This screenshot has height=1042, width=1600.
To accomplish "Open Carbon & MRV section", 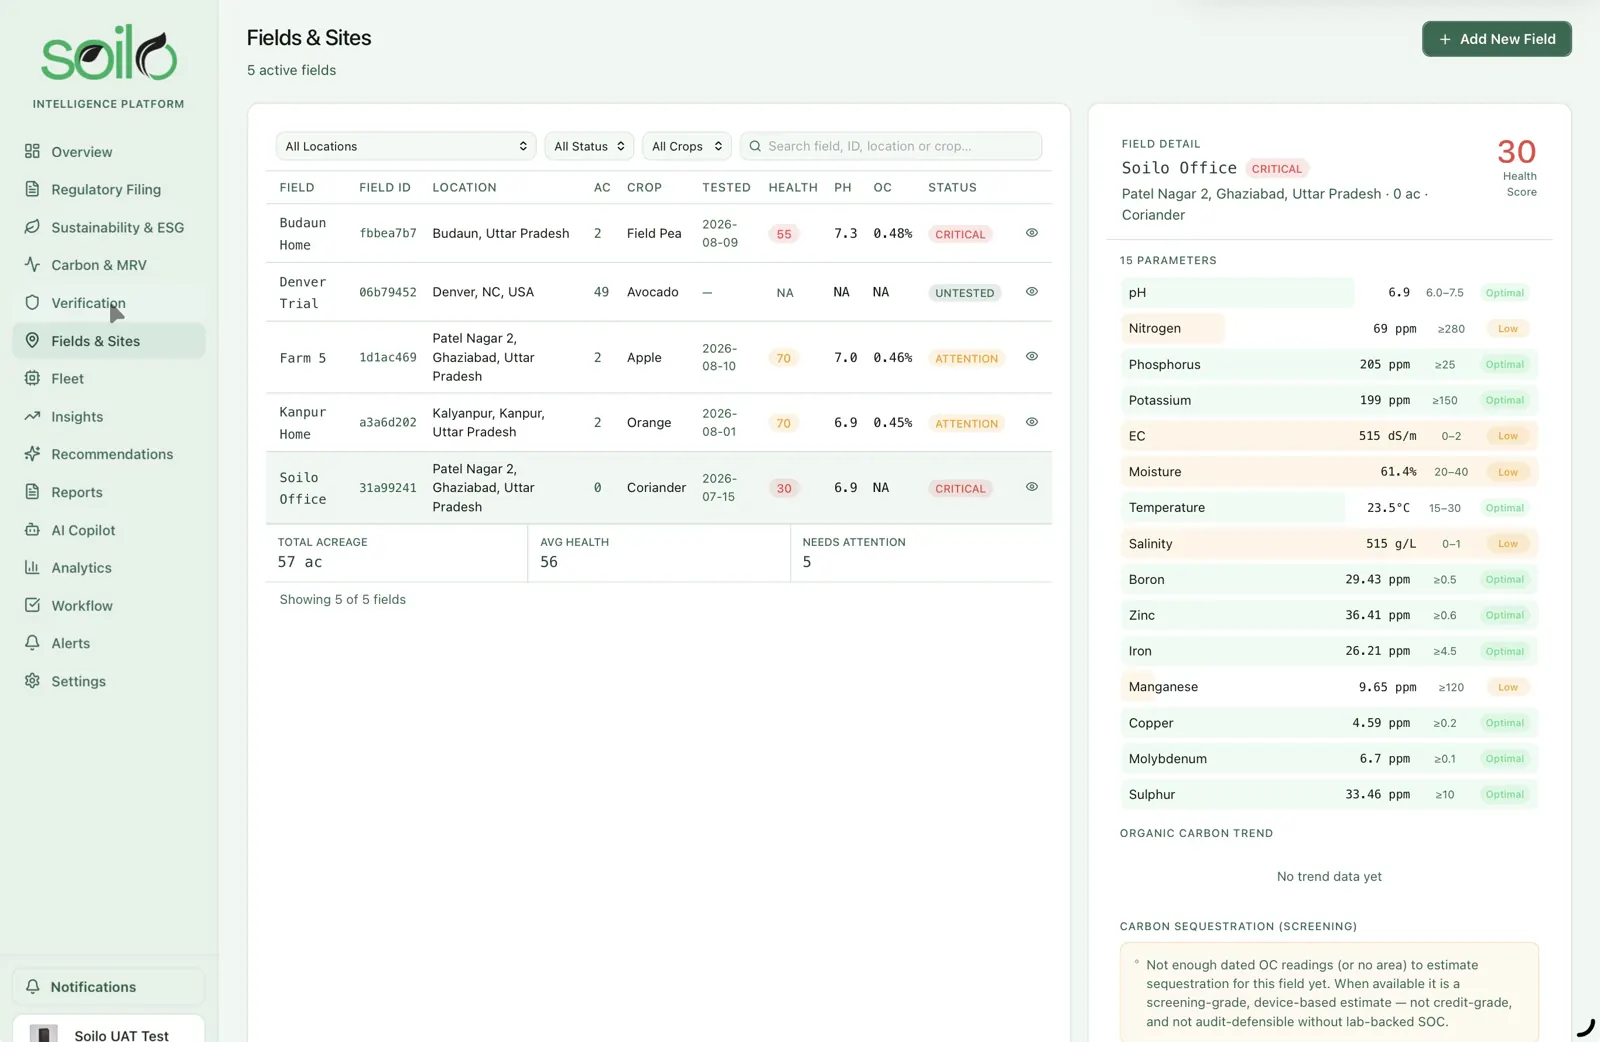I will click(x=108, y=265).
